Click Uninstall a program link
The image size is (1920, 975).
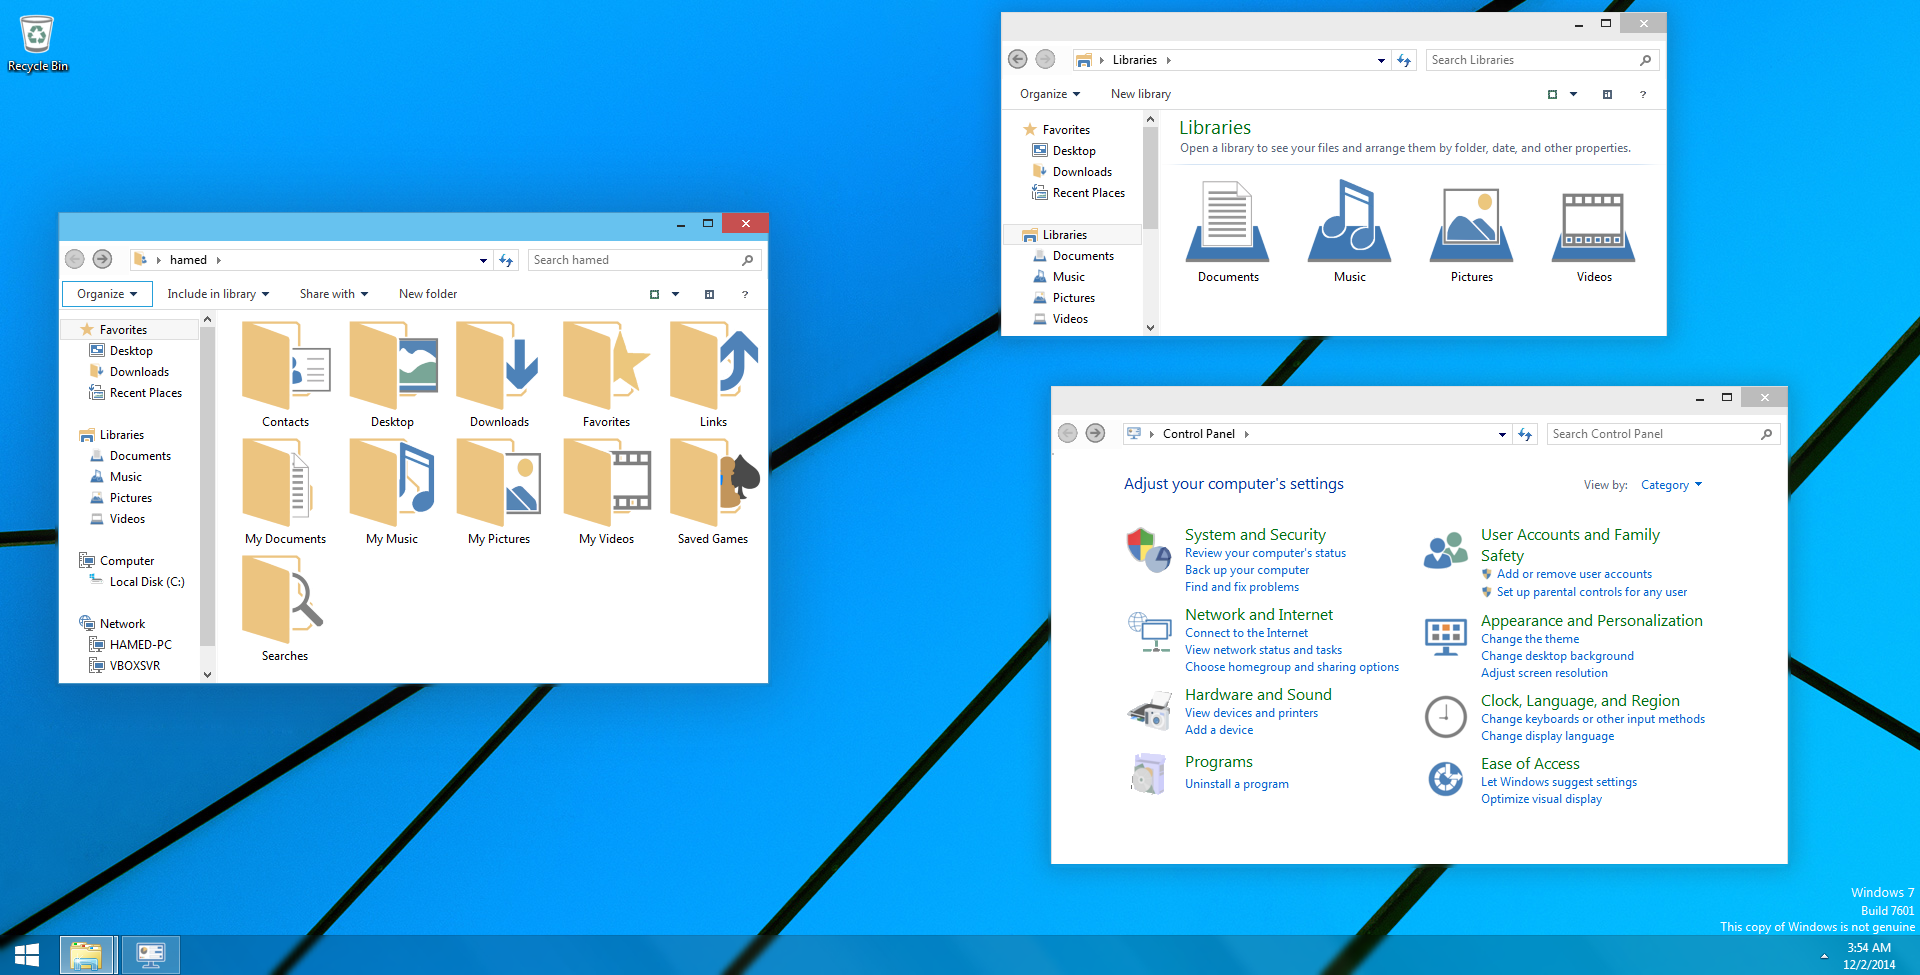[1236, 784]
